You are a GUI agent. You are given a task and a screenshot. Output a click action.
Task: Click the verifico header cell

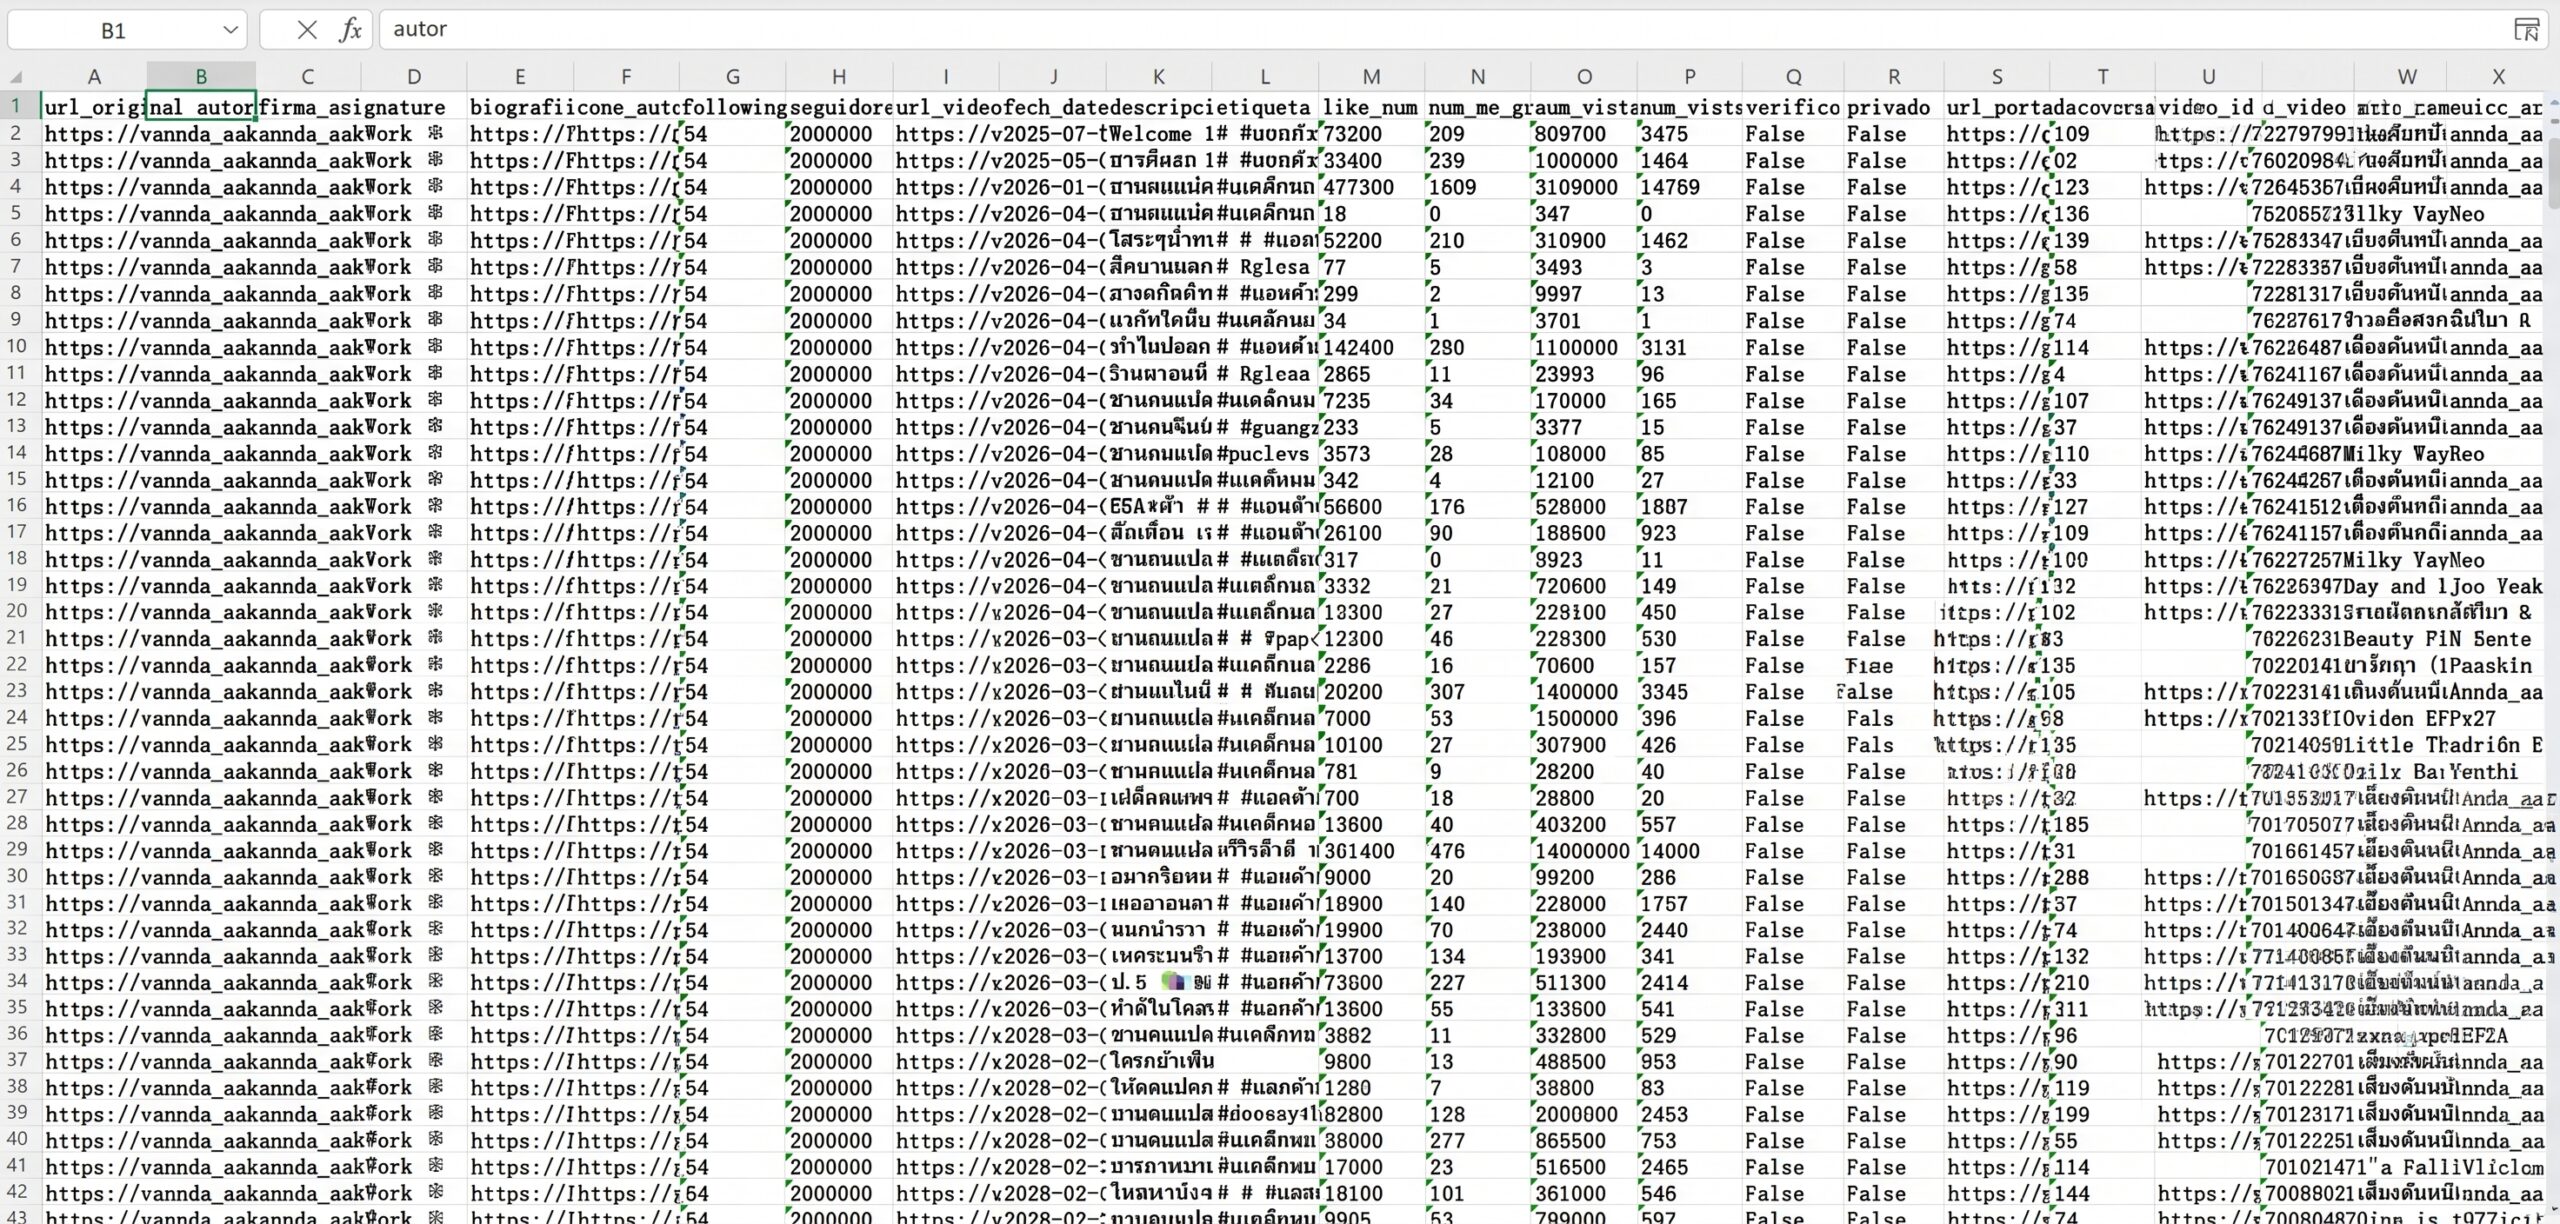coord(1793,107)
